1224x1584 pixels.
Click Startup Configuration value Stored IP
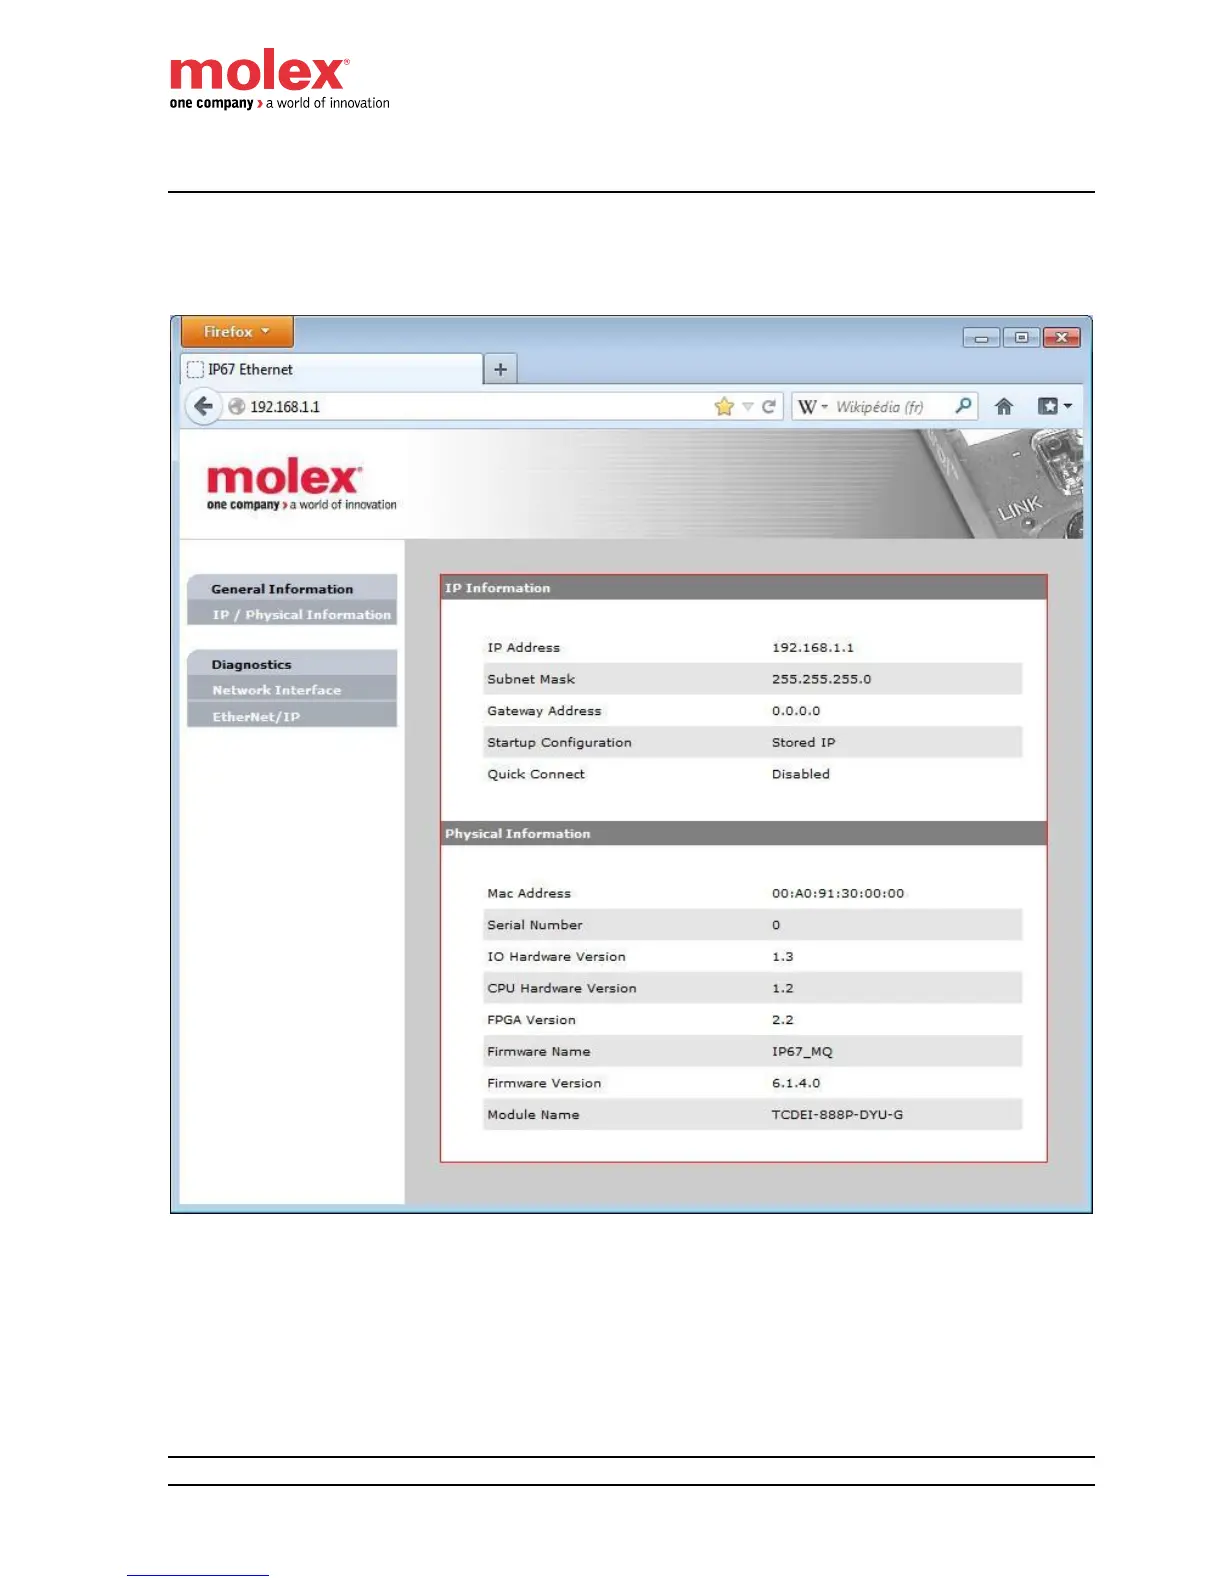coord(803,742)
